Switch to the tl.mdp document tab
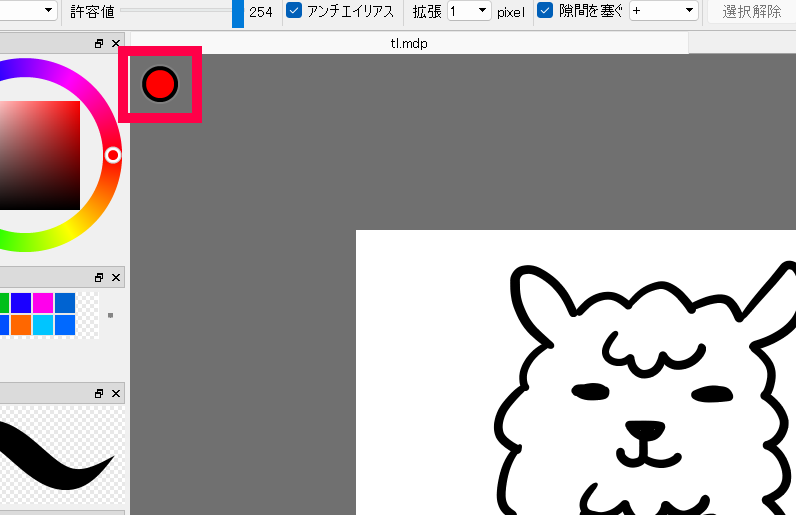 [409, 44]
